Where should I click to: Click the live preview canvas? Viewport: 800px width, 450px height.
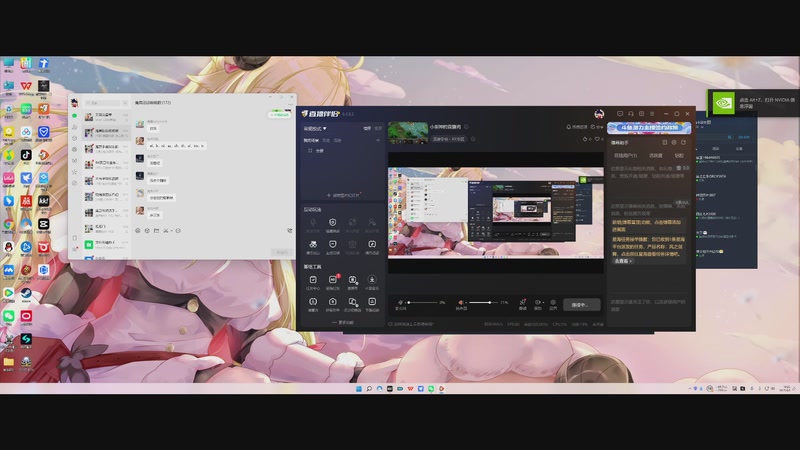[495, 213]
